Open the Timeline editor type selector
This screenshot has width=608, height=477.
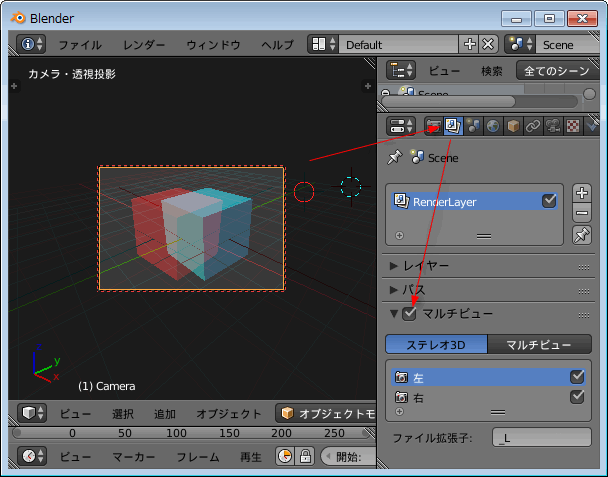[32, 456]
